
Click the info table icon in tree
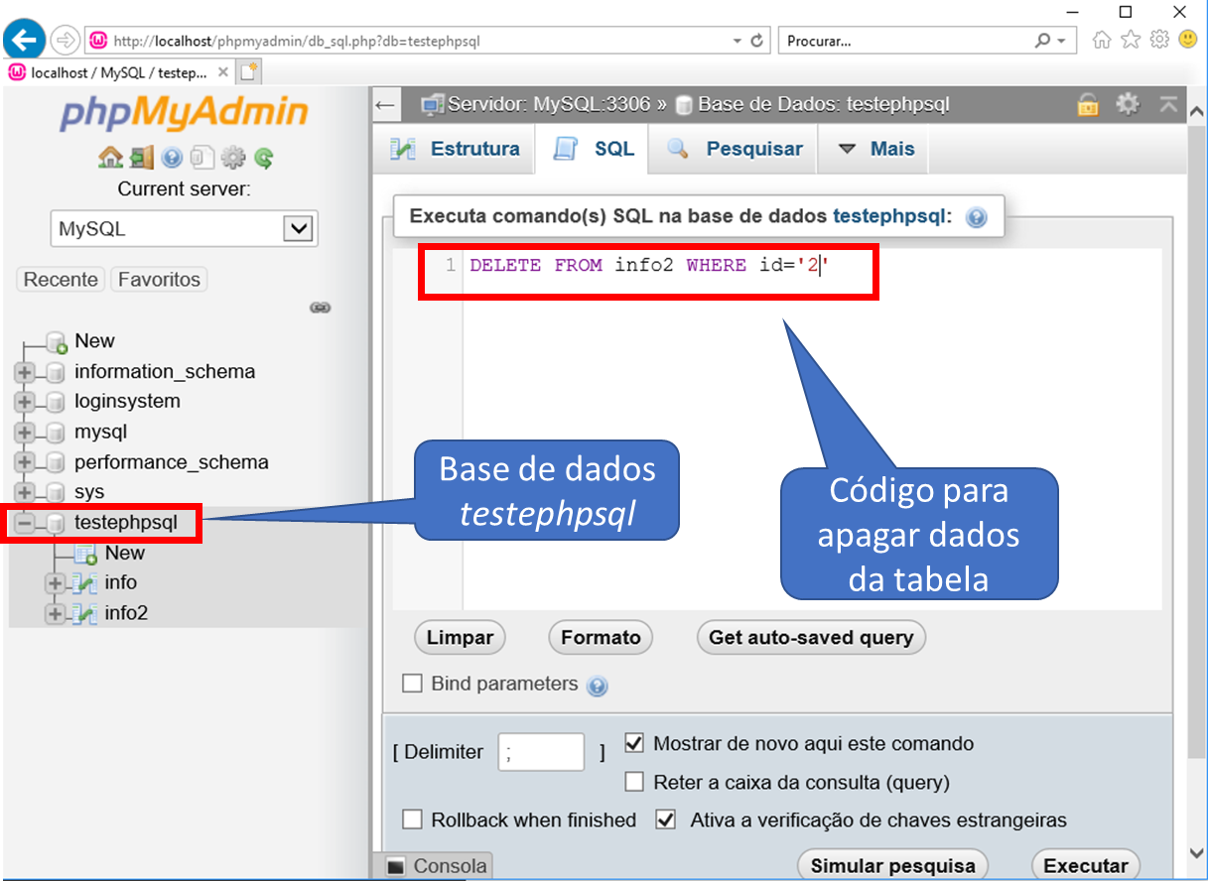point(86,583)
